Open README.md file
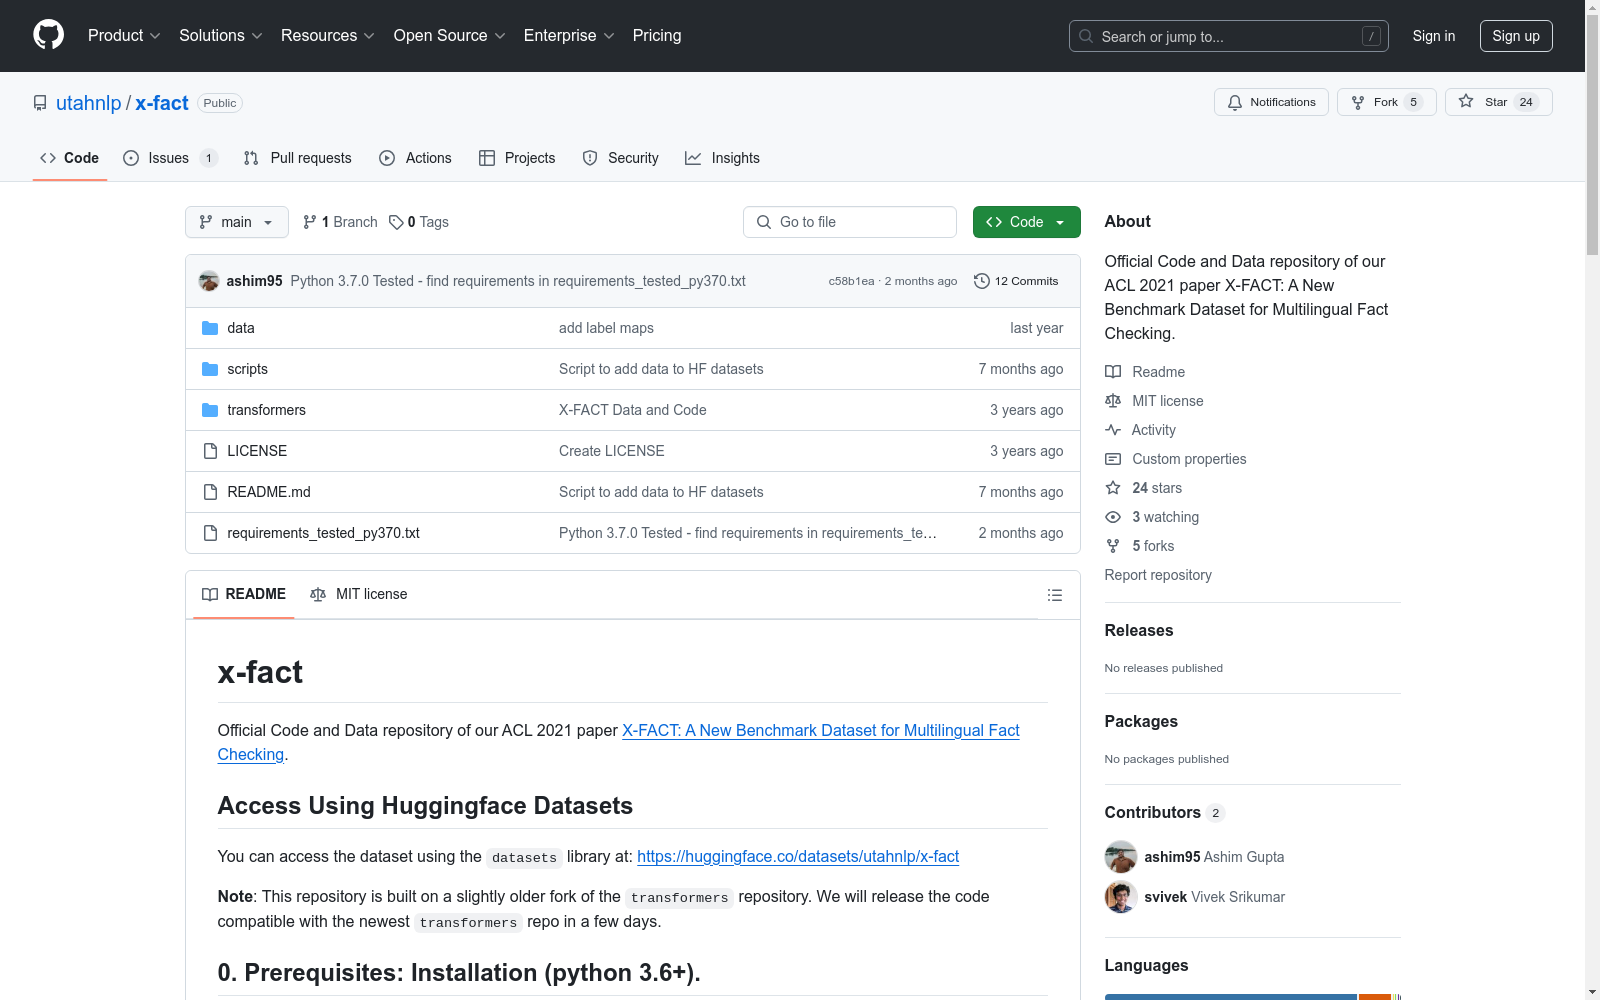 point(269,492)
